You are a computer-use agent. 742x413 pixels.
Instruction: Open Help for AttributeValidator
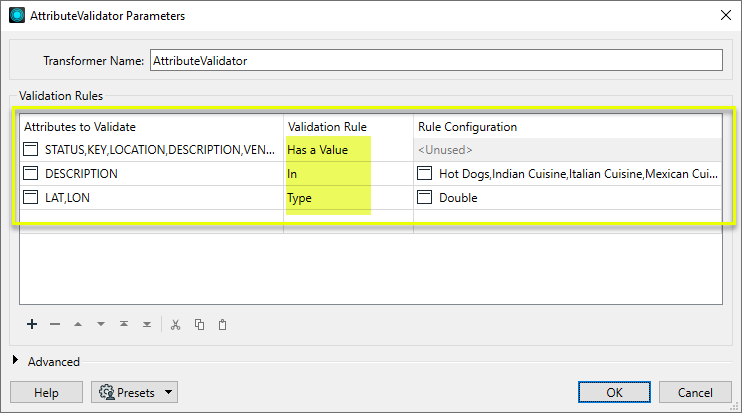(x=46, y=393)
